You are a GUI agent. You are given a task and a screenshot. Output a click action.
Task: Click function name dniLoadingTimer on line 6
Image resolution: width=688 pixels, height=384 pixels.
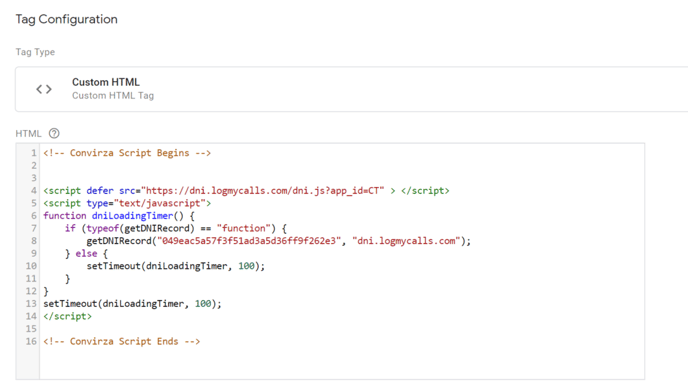(133, 215)
